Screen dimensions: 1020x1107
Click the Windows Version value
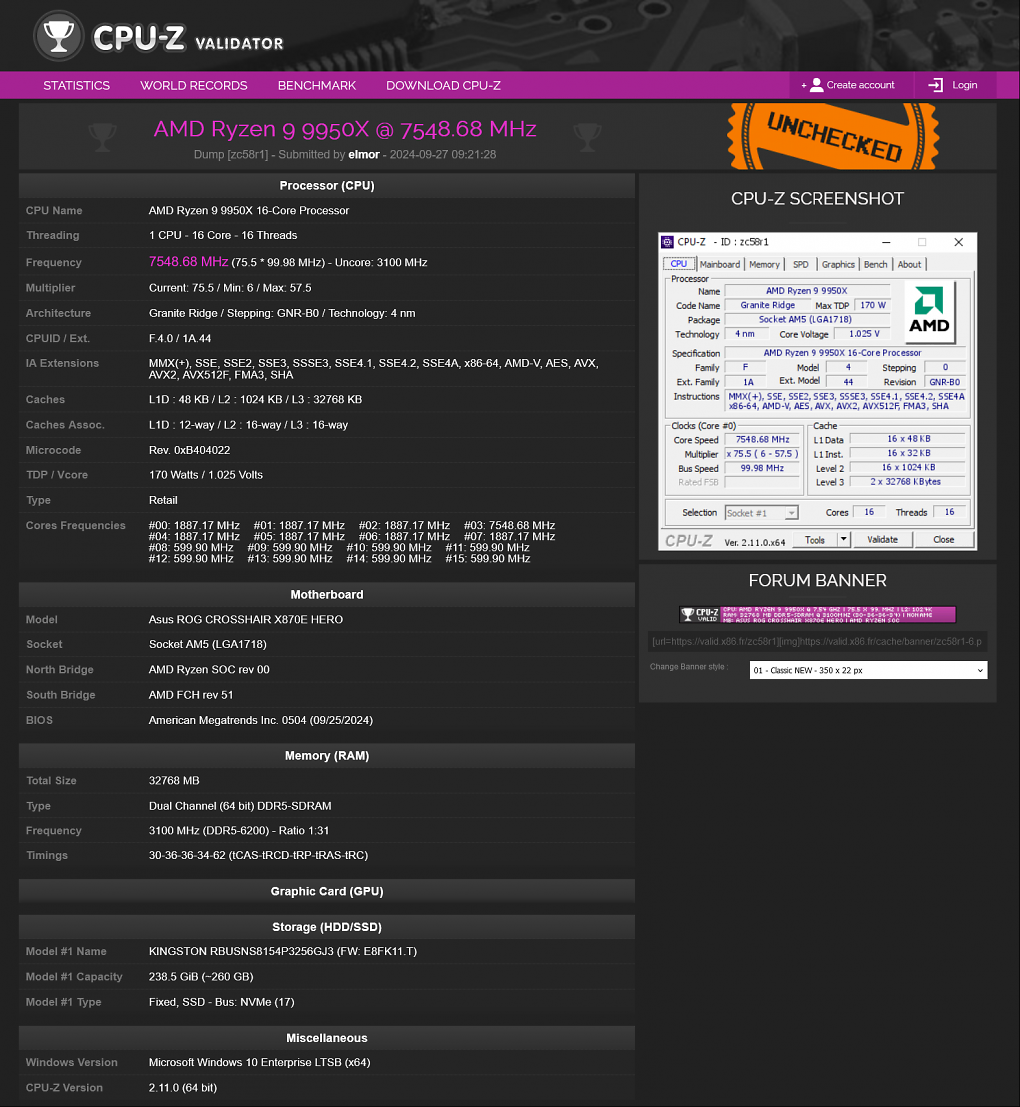pos(259,1062)
